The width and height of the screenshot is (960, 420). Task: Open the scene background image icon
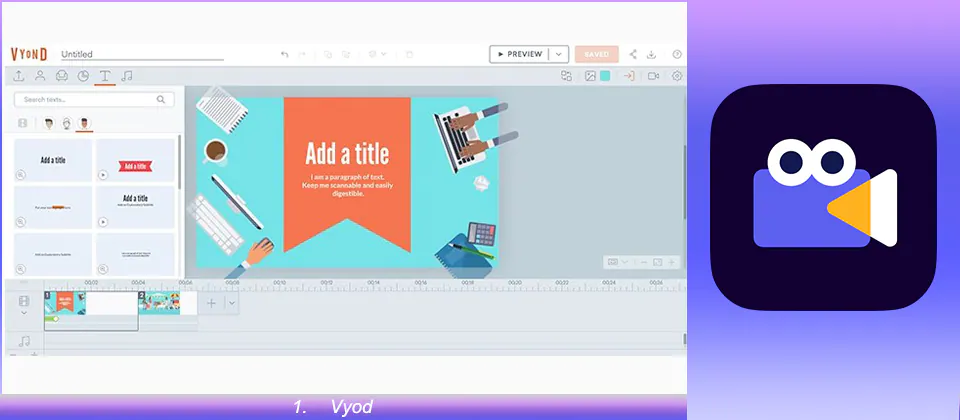pyautogui.click(x=590, y=76)
